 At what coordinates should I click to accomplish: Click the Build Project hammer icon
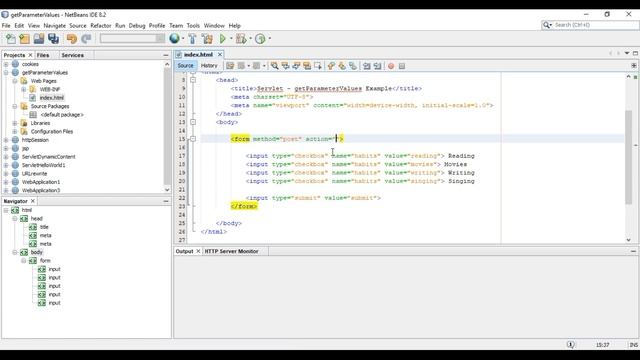click(x=192, y=39)
